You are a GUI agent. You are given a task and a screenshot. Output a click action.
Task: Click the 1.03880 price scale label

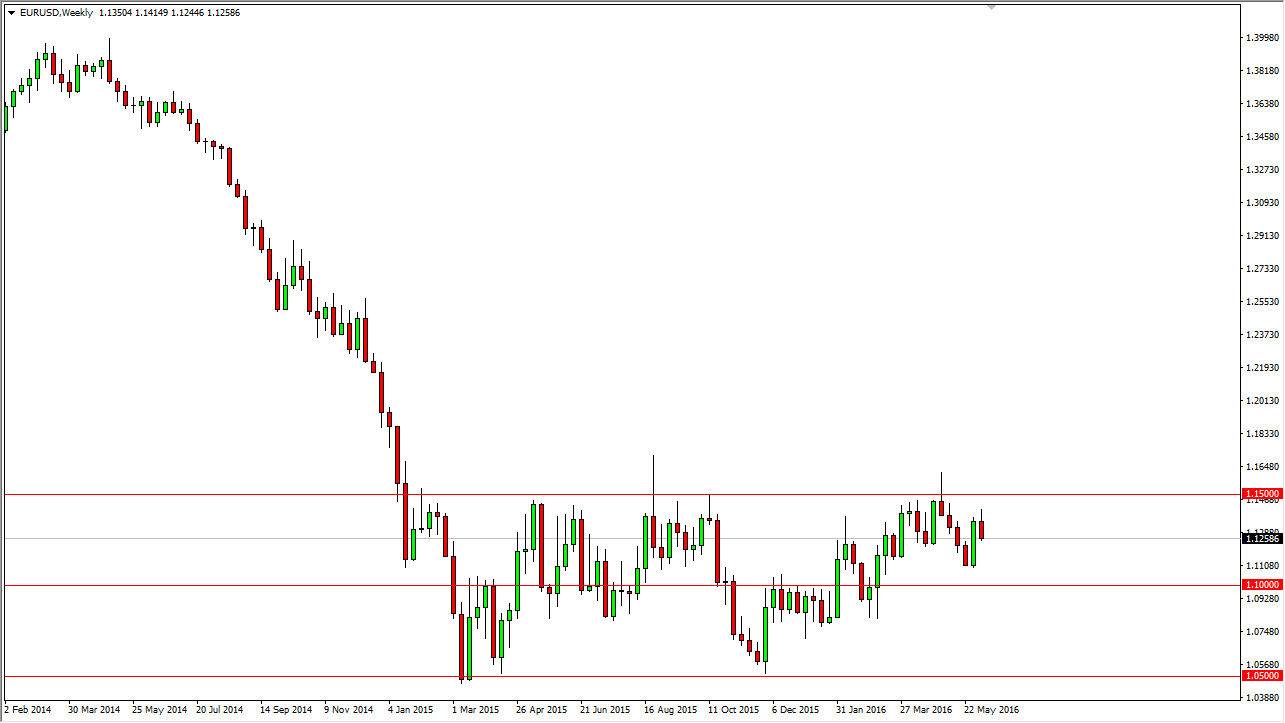[1263, 698]
